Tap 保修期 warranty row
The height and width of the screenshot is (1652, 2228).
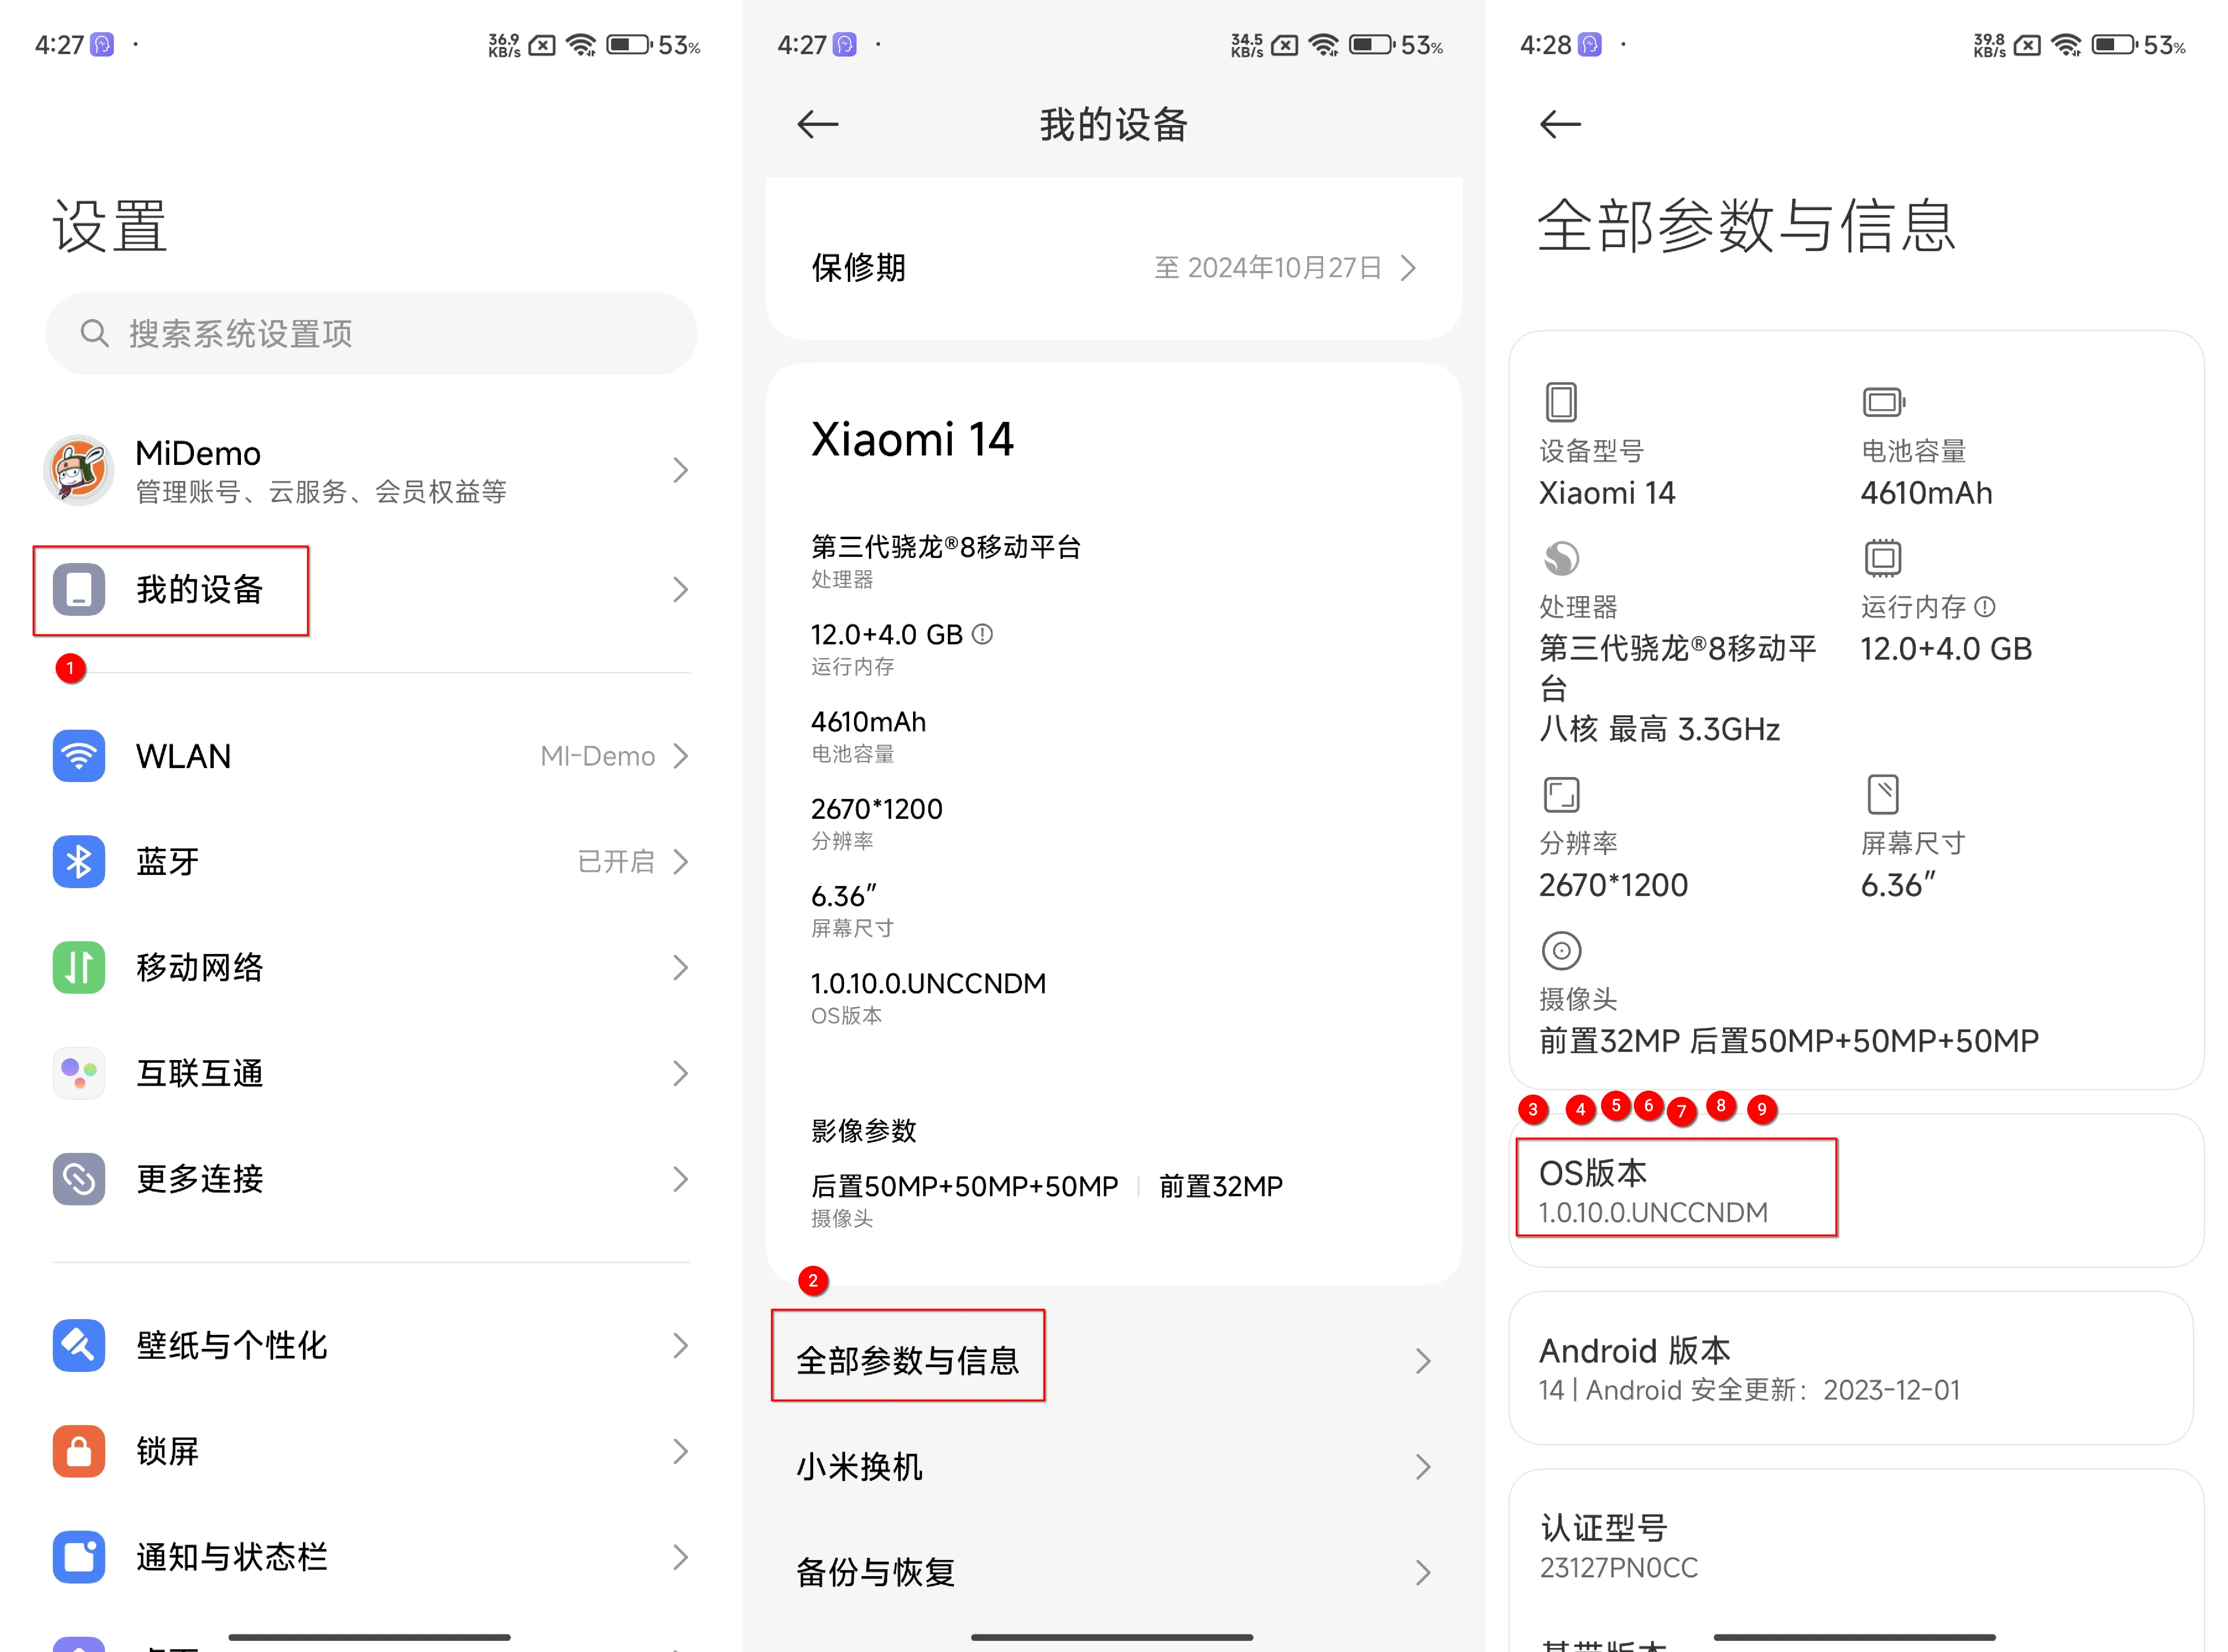[1114, 268]
